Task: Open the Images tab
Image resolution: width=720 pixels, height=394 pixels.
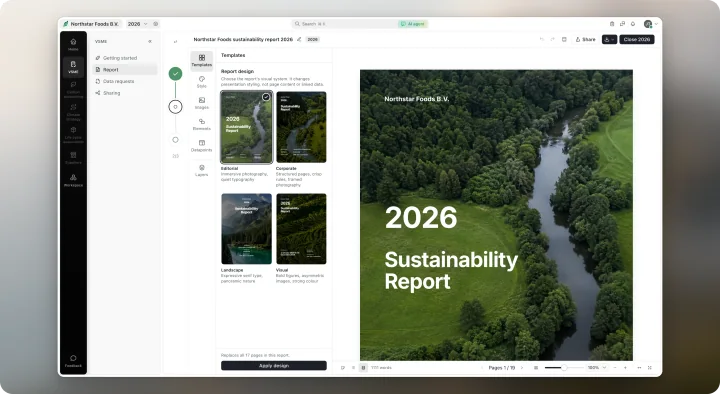Action: click(202, 103)
